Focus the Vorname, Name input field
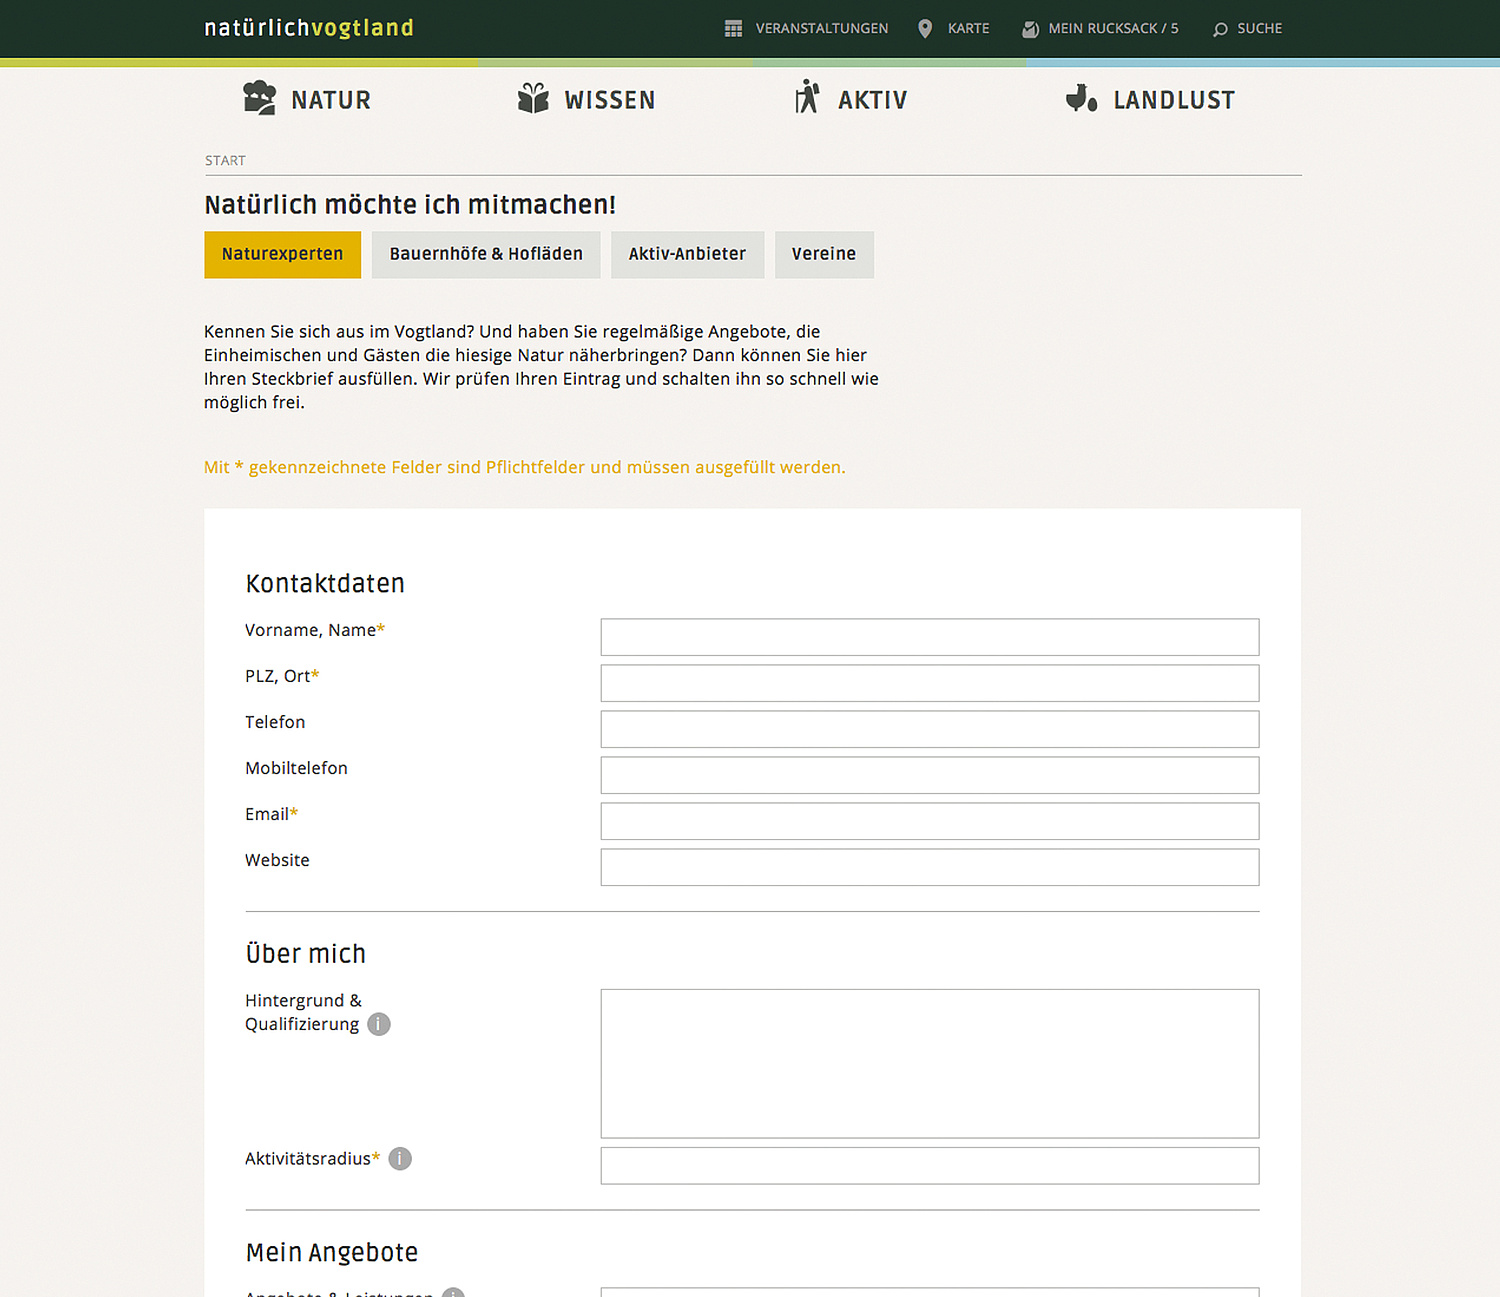The image size is (1500, 1297). 930,637
